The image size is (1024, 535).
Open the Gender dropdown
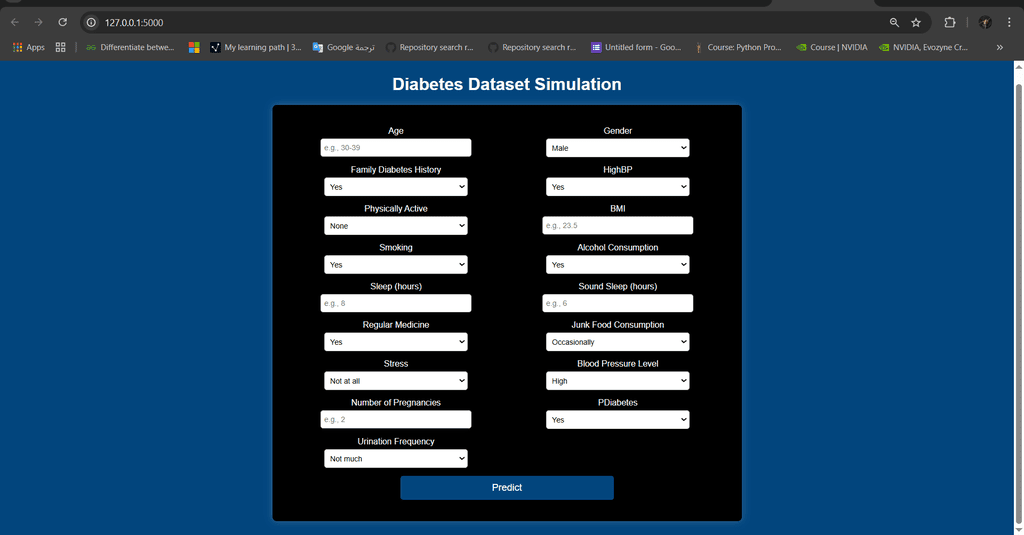tap(618, 148)
